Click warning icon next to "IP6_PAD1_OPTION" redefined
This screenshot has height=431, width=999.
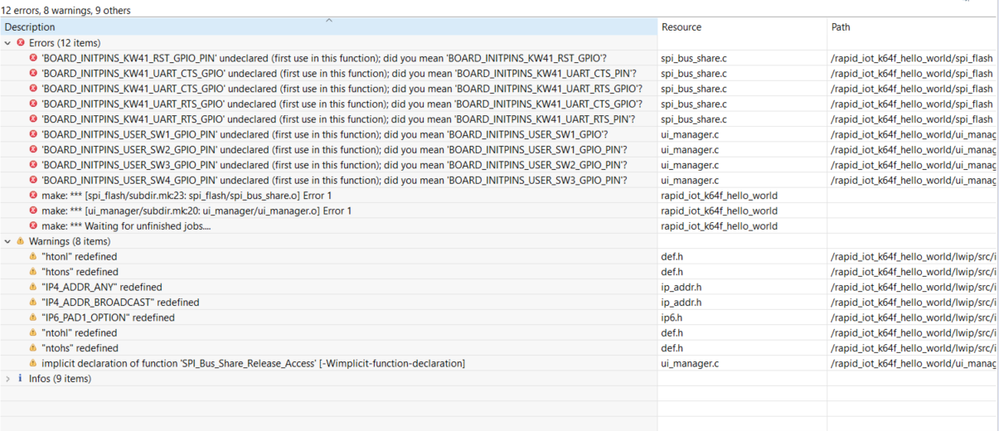coord(34,317)
